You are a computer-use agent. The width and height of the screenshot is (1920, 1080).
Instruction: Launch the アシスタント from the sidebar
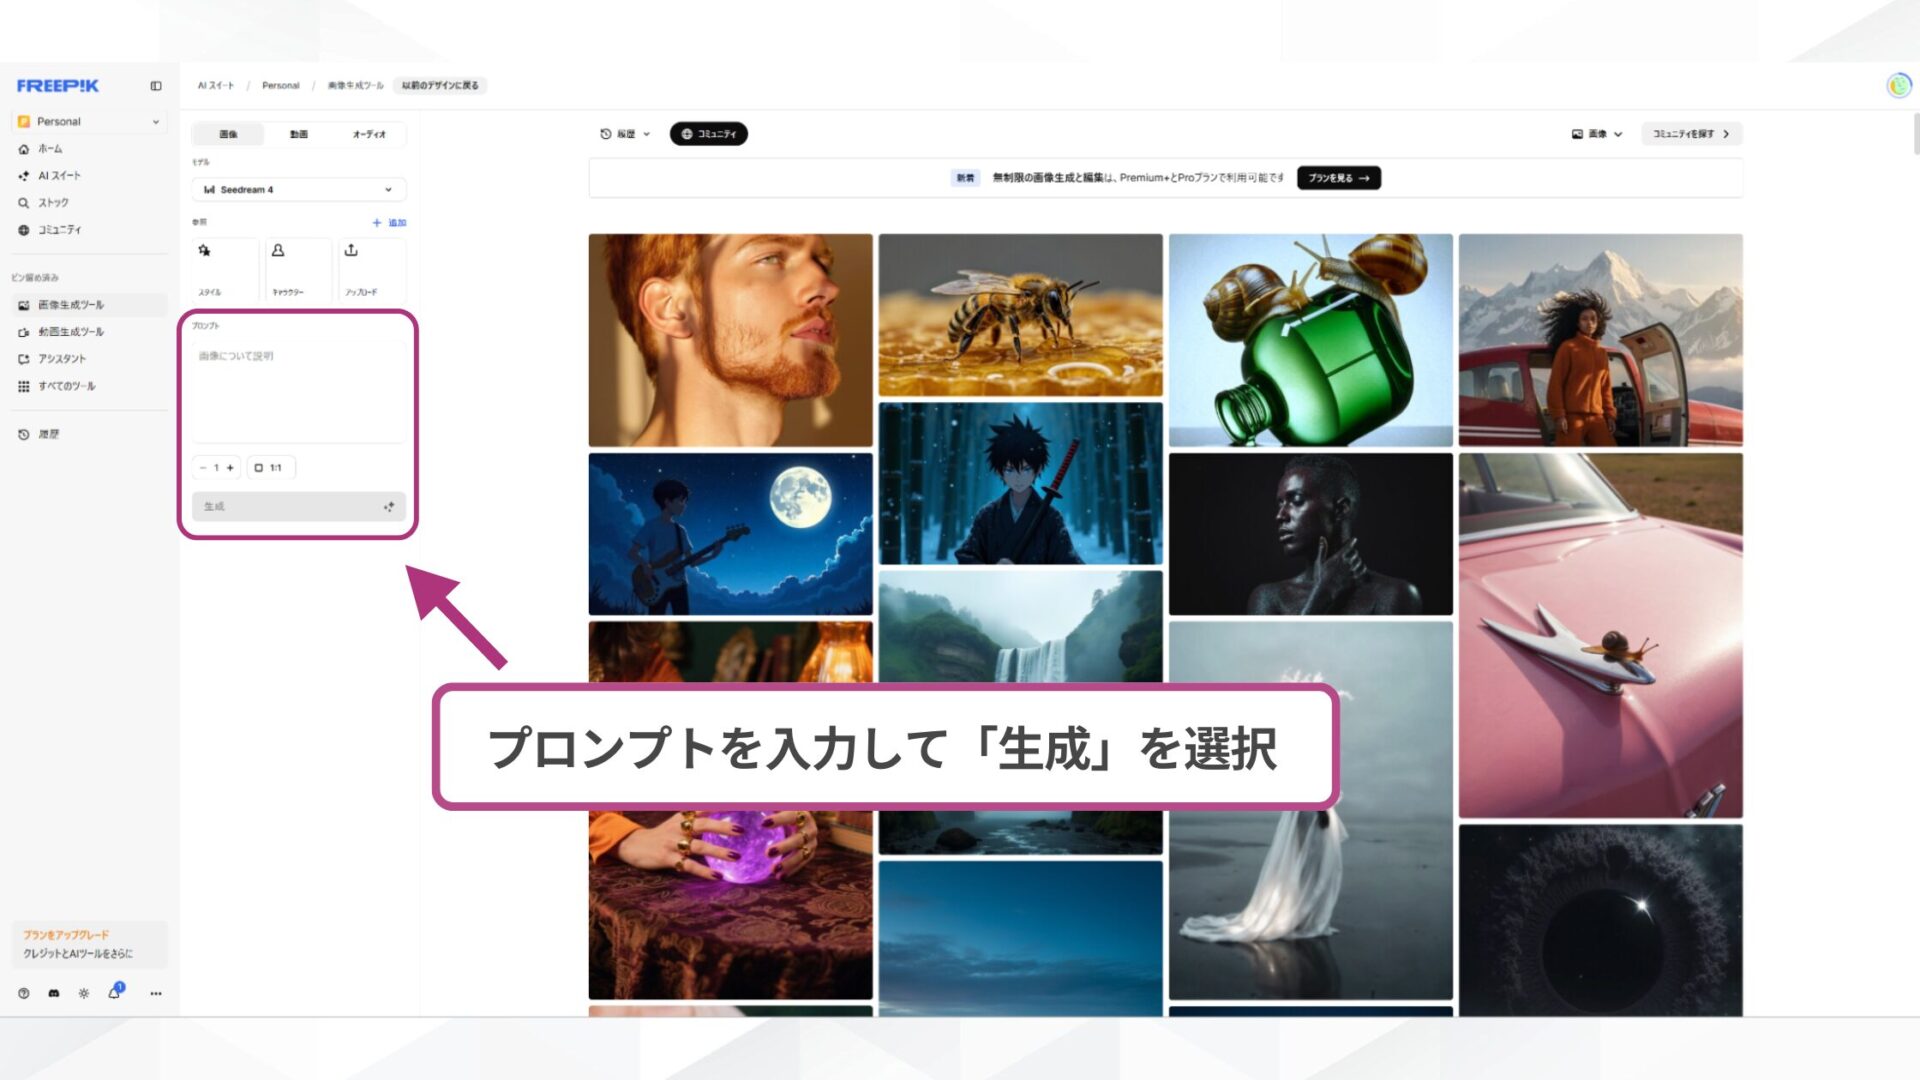(22, 358)
